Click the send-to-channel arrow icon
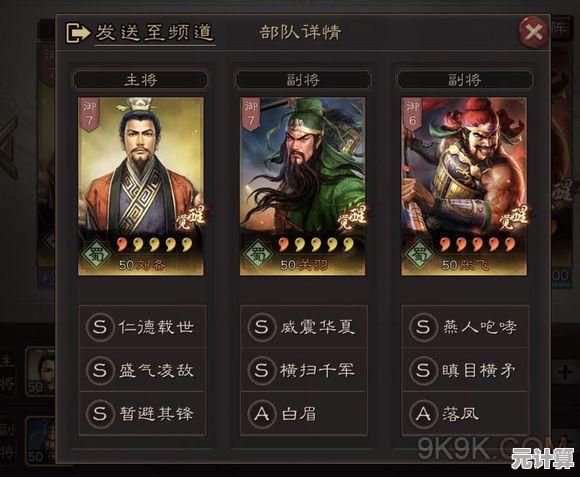The image size is (580, 477). [78, 33]
